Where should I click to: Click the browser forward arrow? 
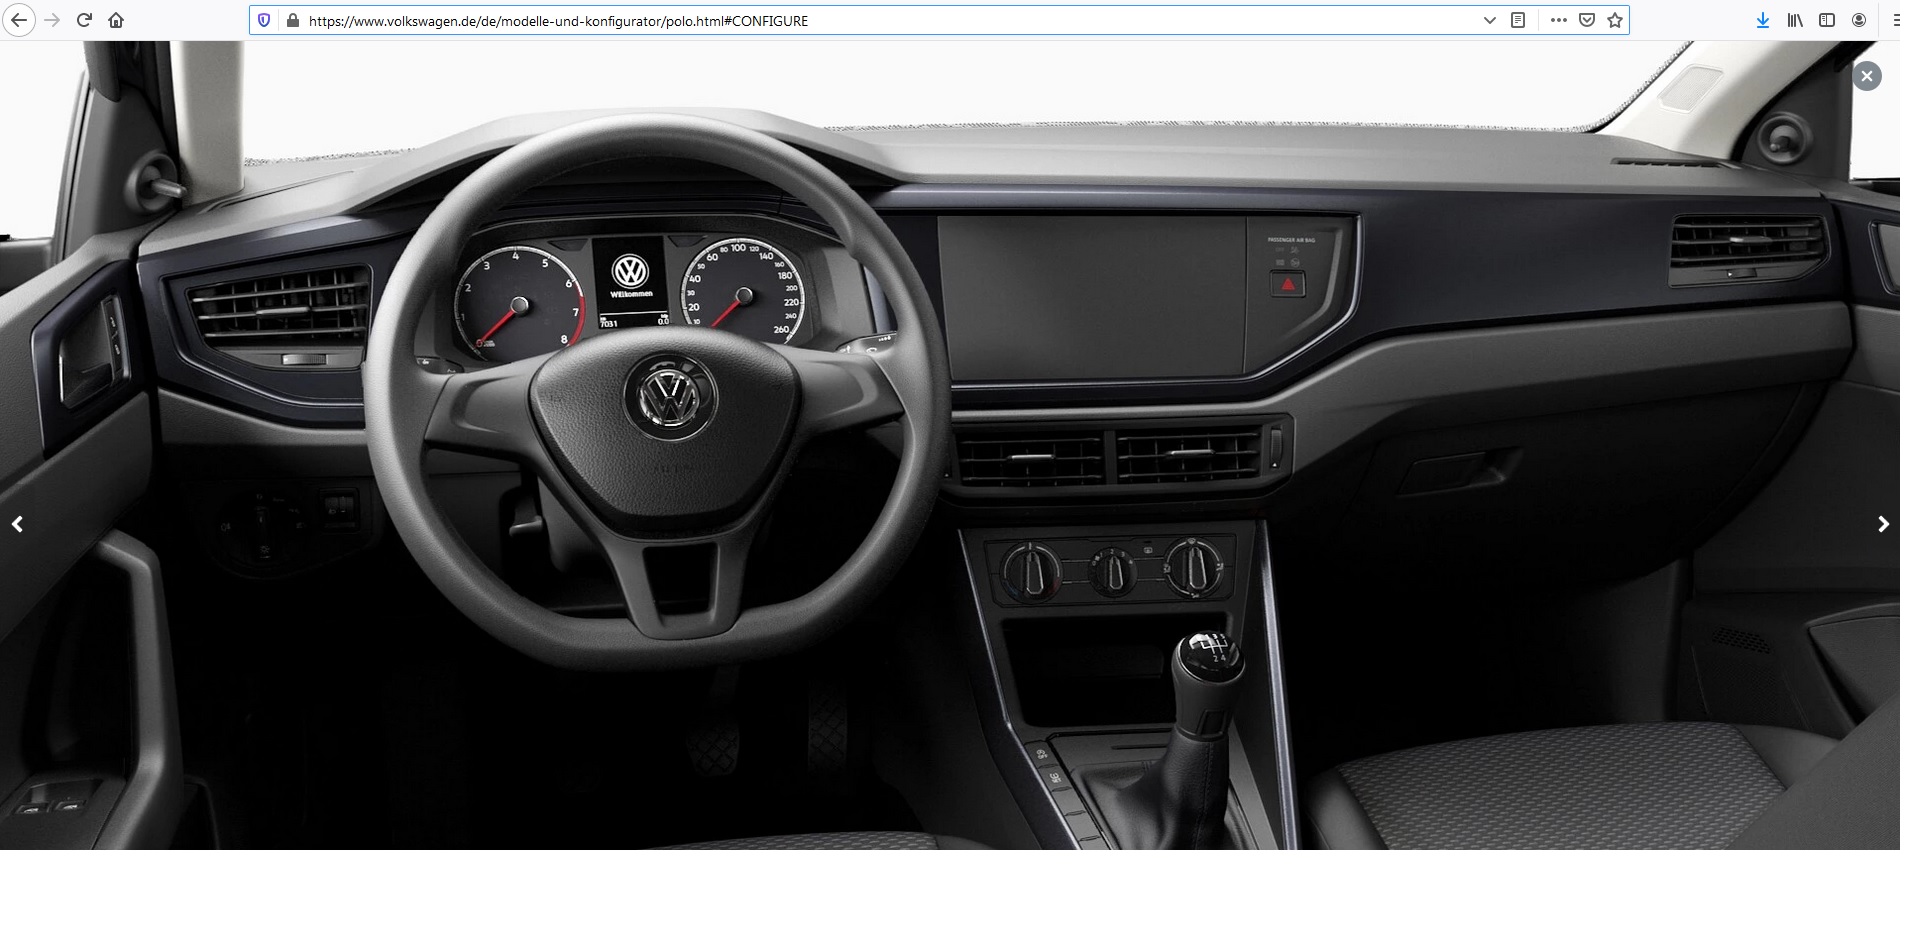52,20
